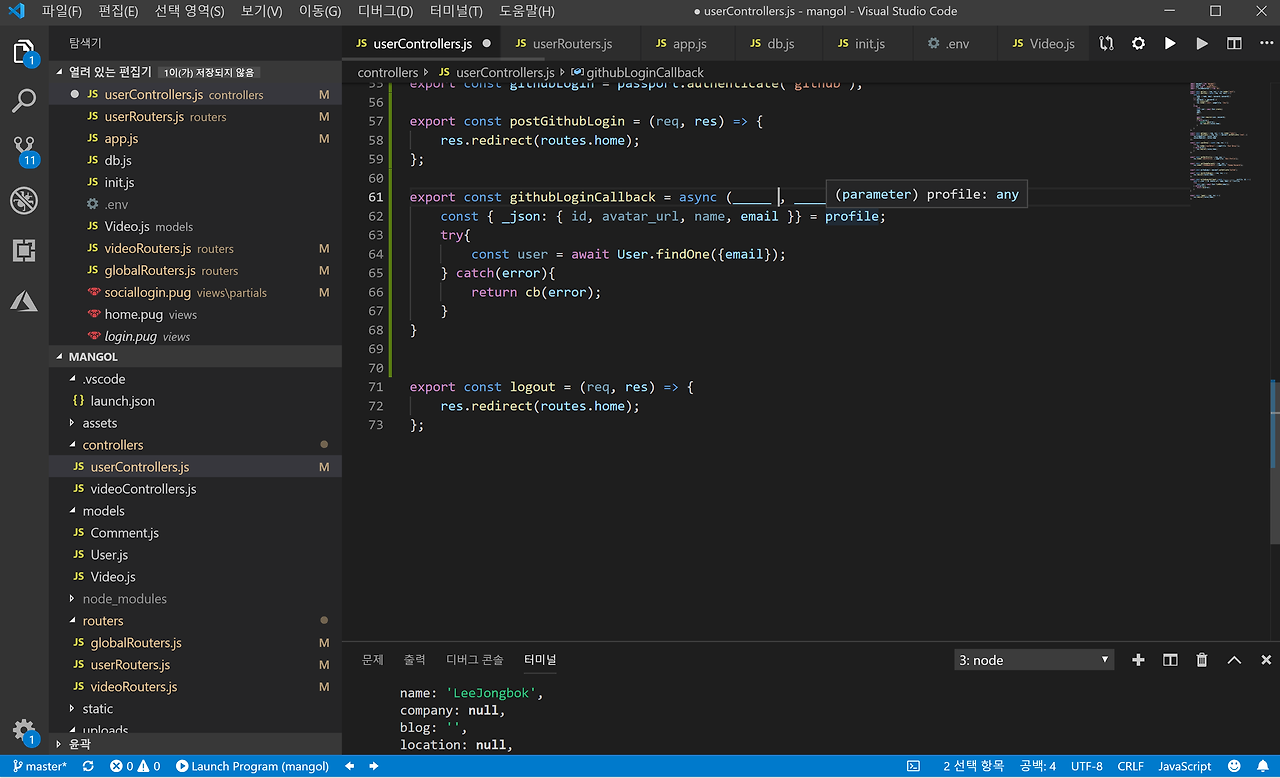Add a new terminal with plus icon

point(1138,660)
